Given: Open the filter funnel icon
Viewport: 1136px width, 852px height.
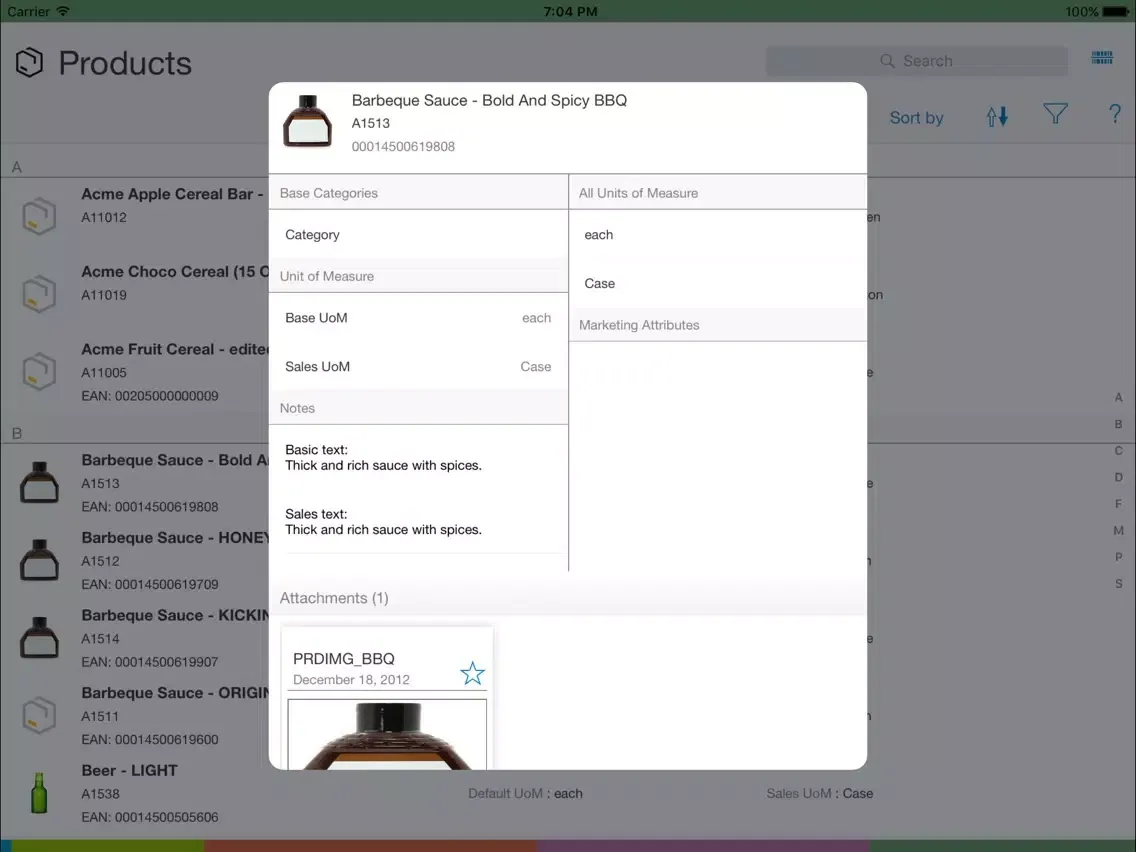Looking at the screenshot, I should (x=1055, y=115).
